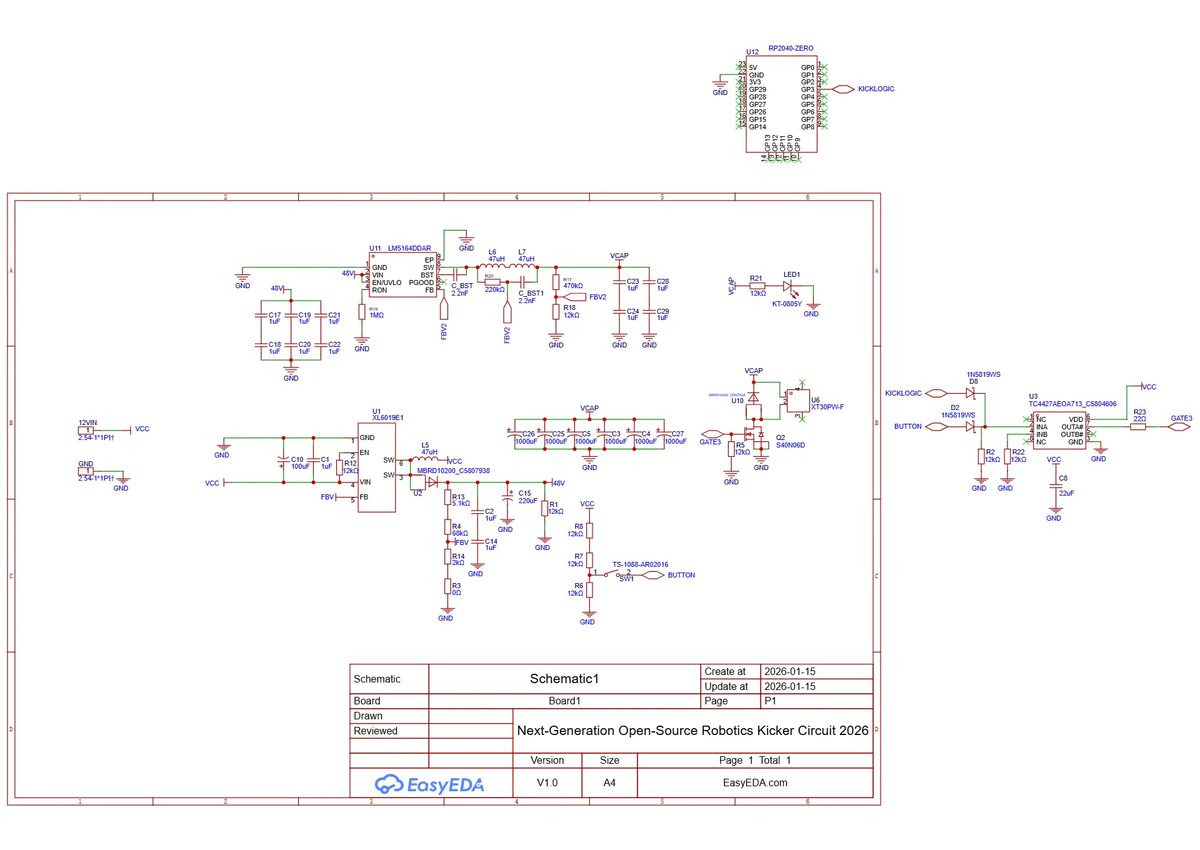This screenshot has width=1200, height=850.
Task: Click the A4 size value
Action: [610, 782]
